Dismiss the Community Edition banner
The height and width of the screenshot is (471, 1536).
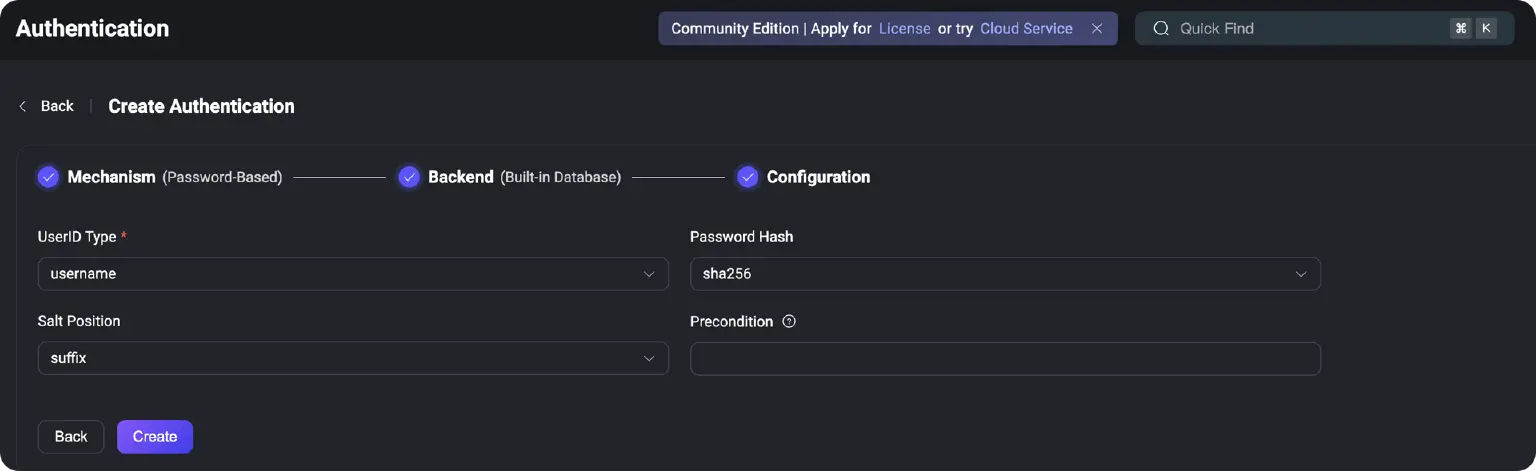[x=1097, y=29]
